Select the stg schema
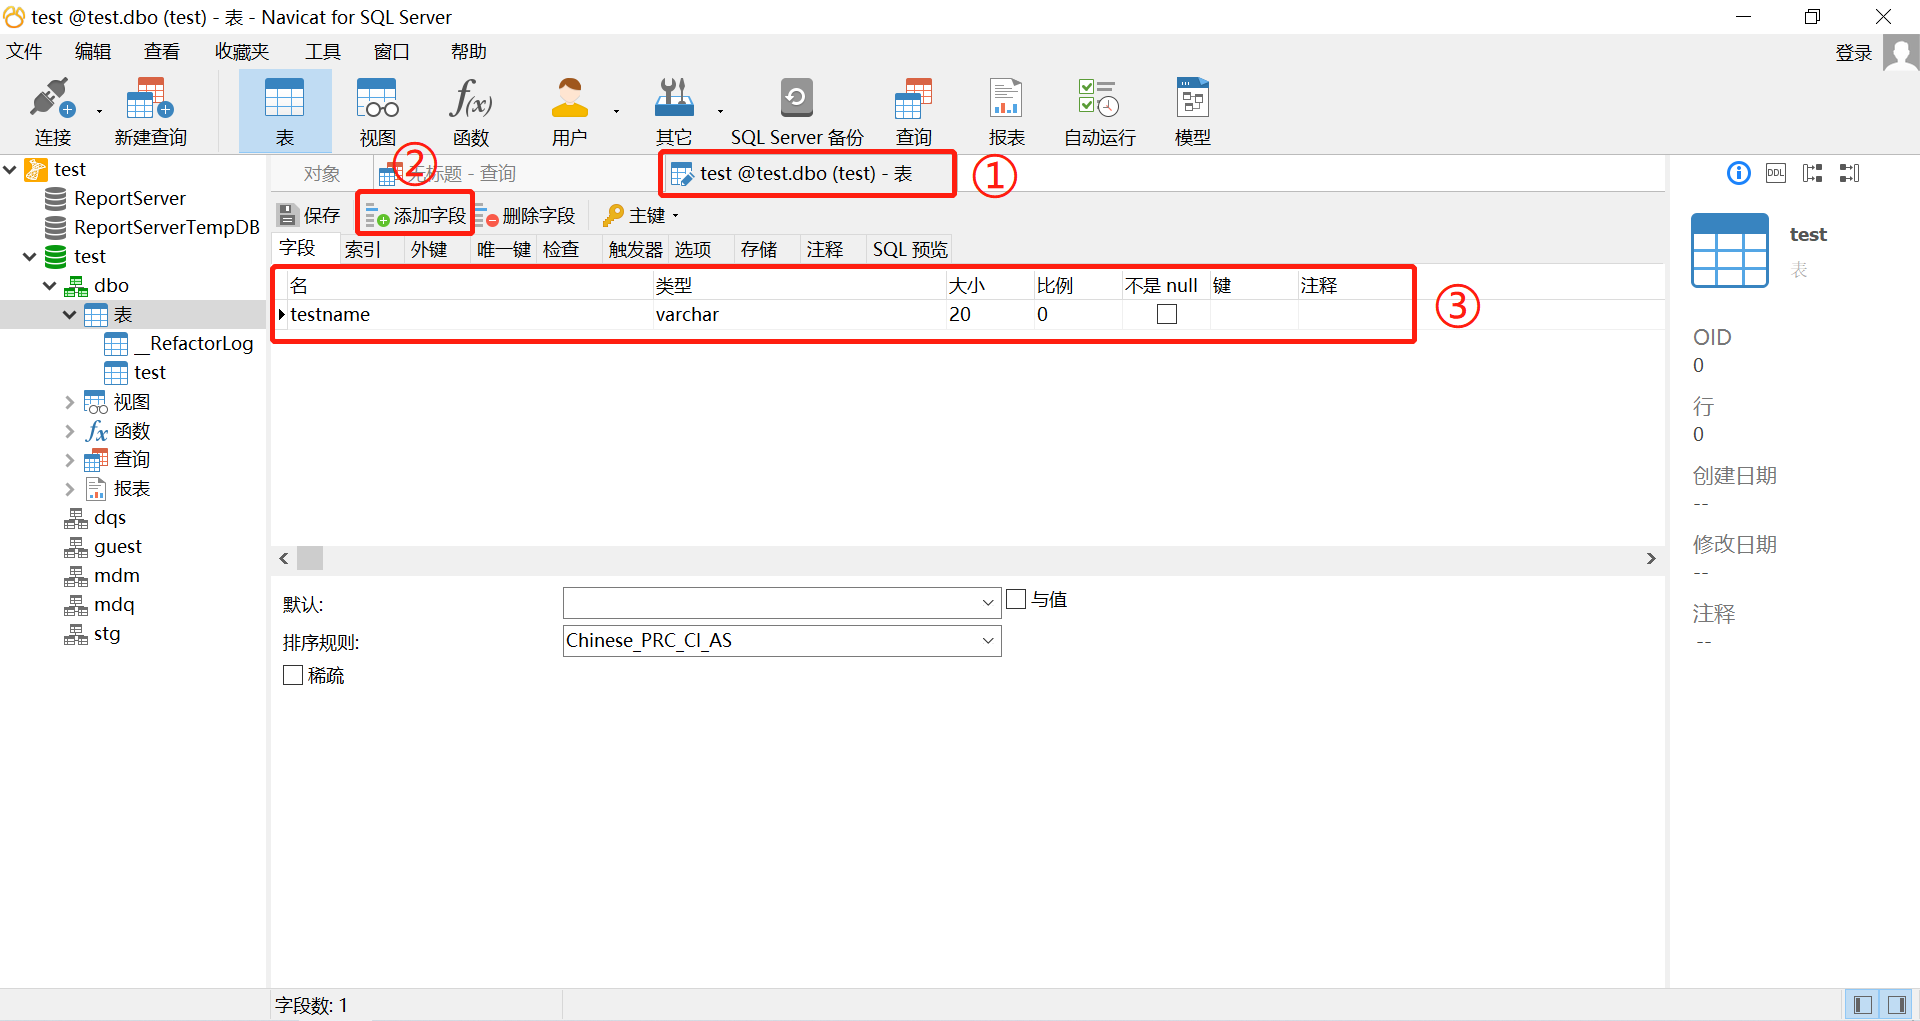Screen dimensions: 1920x1021 [93, 633]
